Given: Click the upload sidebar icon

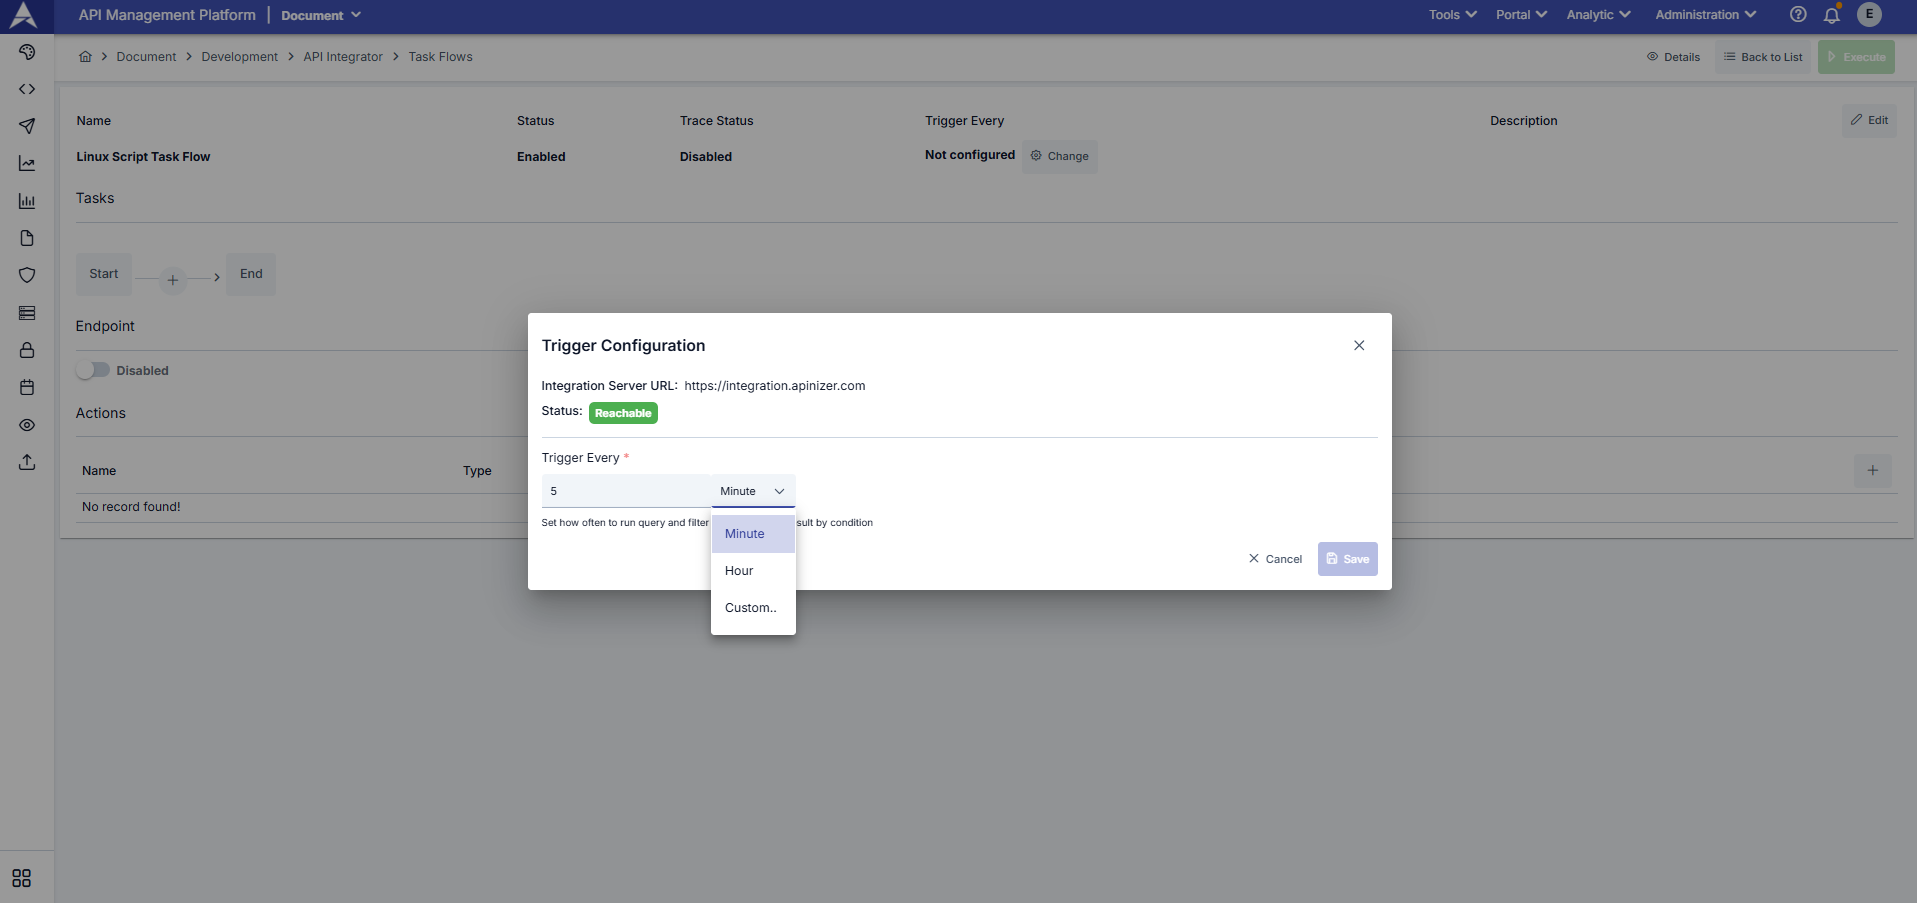Looking at the screenshot, I should point(27,462).
